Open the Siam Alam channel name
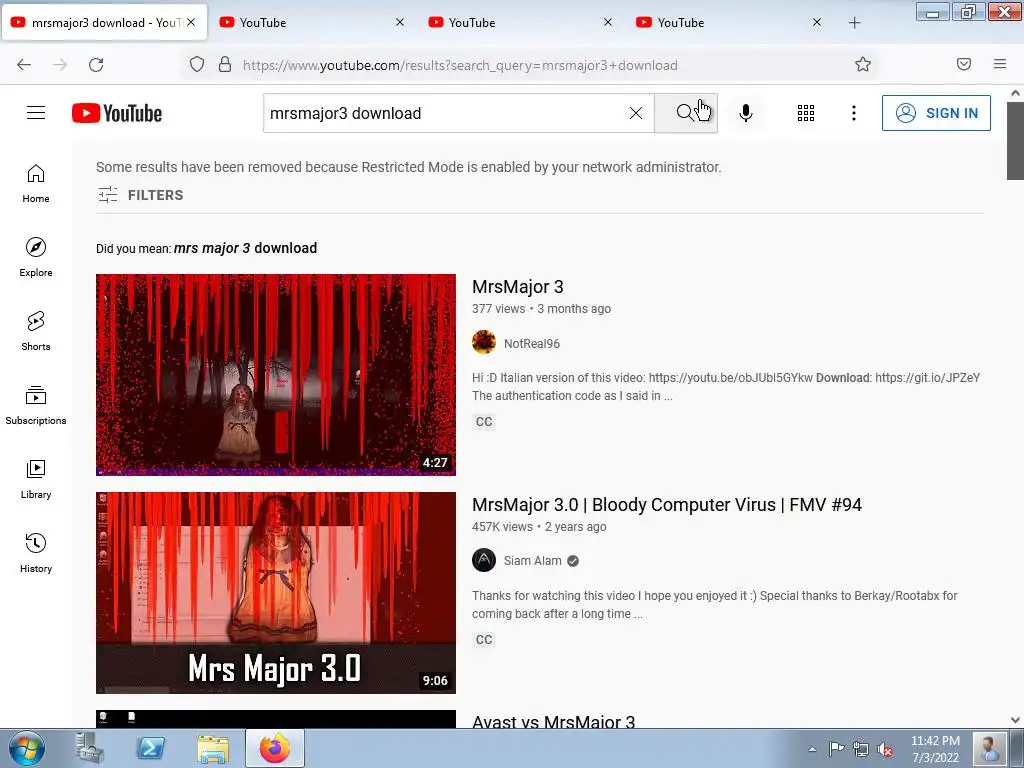This screenshot has width=1024, height=768. (532, 560)
